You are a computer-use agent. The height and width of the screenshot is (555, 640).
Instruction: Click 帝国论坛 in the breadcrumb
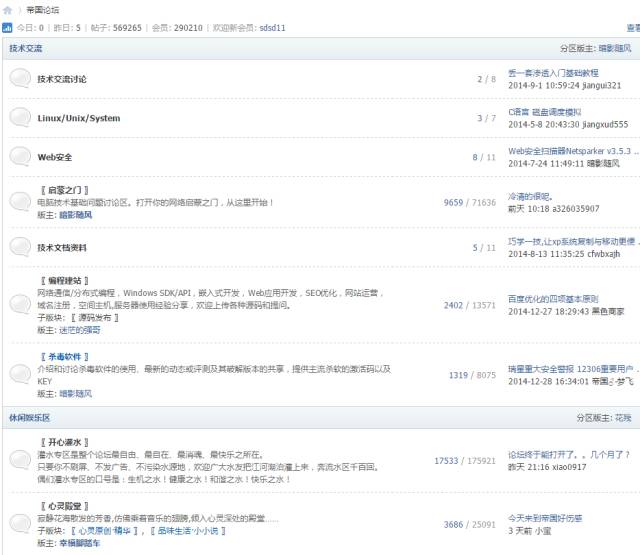(x=42, y=9)
